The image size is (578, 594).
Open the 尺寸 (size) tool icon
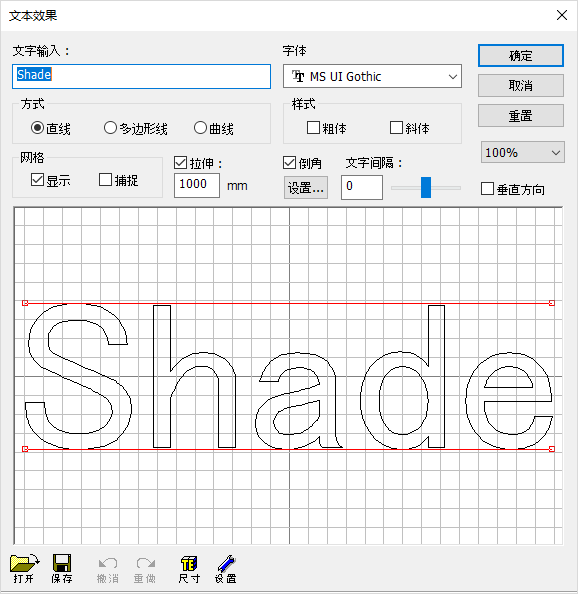[189, 563]
